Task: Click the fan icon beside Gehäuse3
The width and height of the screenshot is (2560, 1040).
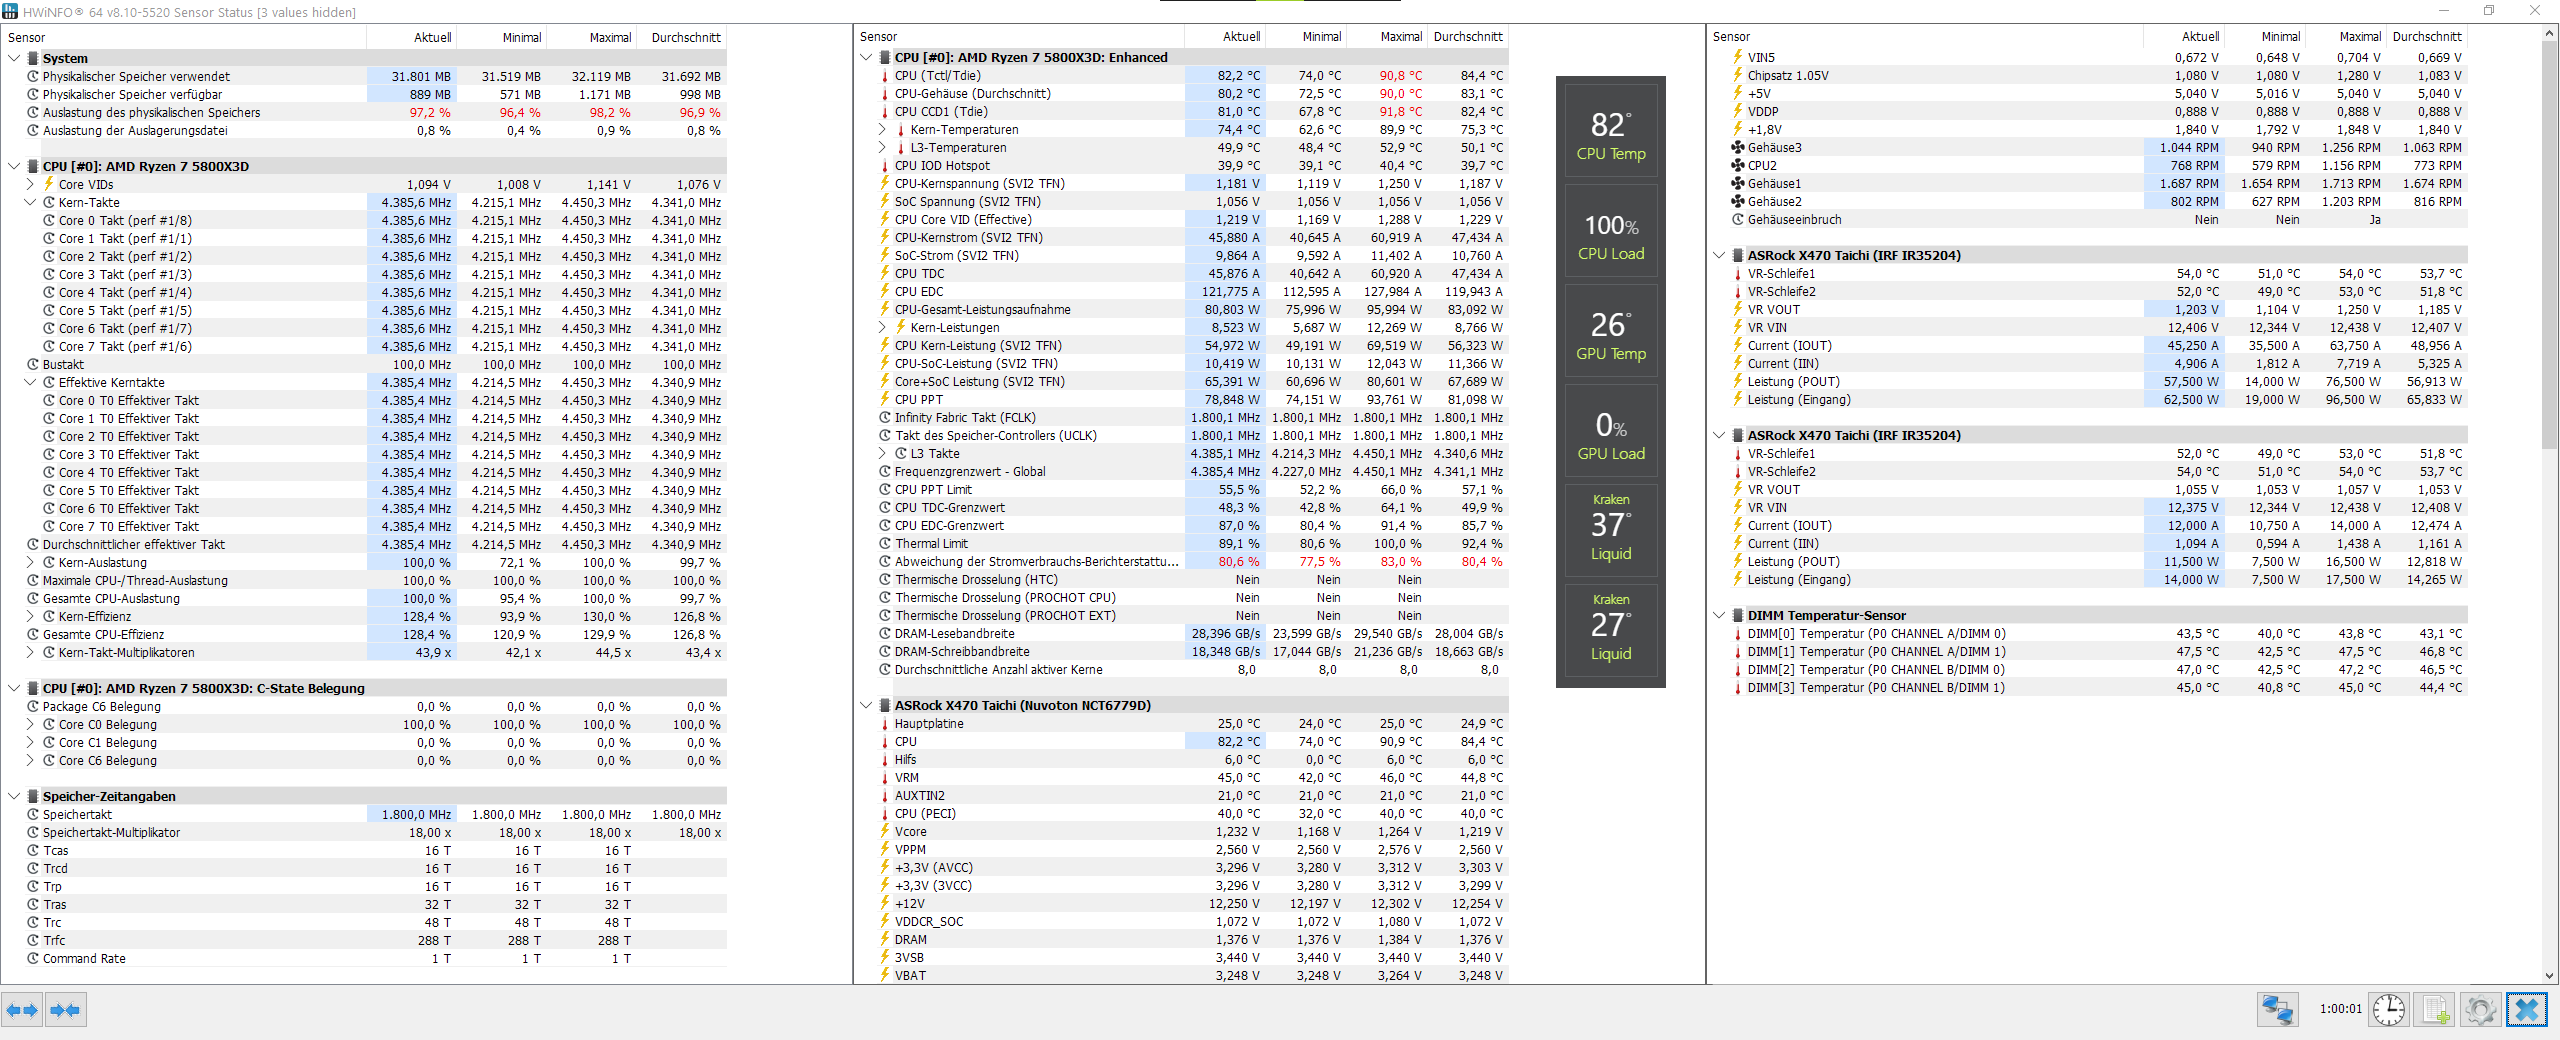Action: point(1738,147)
